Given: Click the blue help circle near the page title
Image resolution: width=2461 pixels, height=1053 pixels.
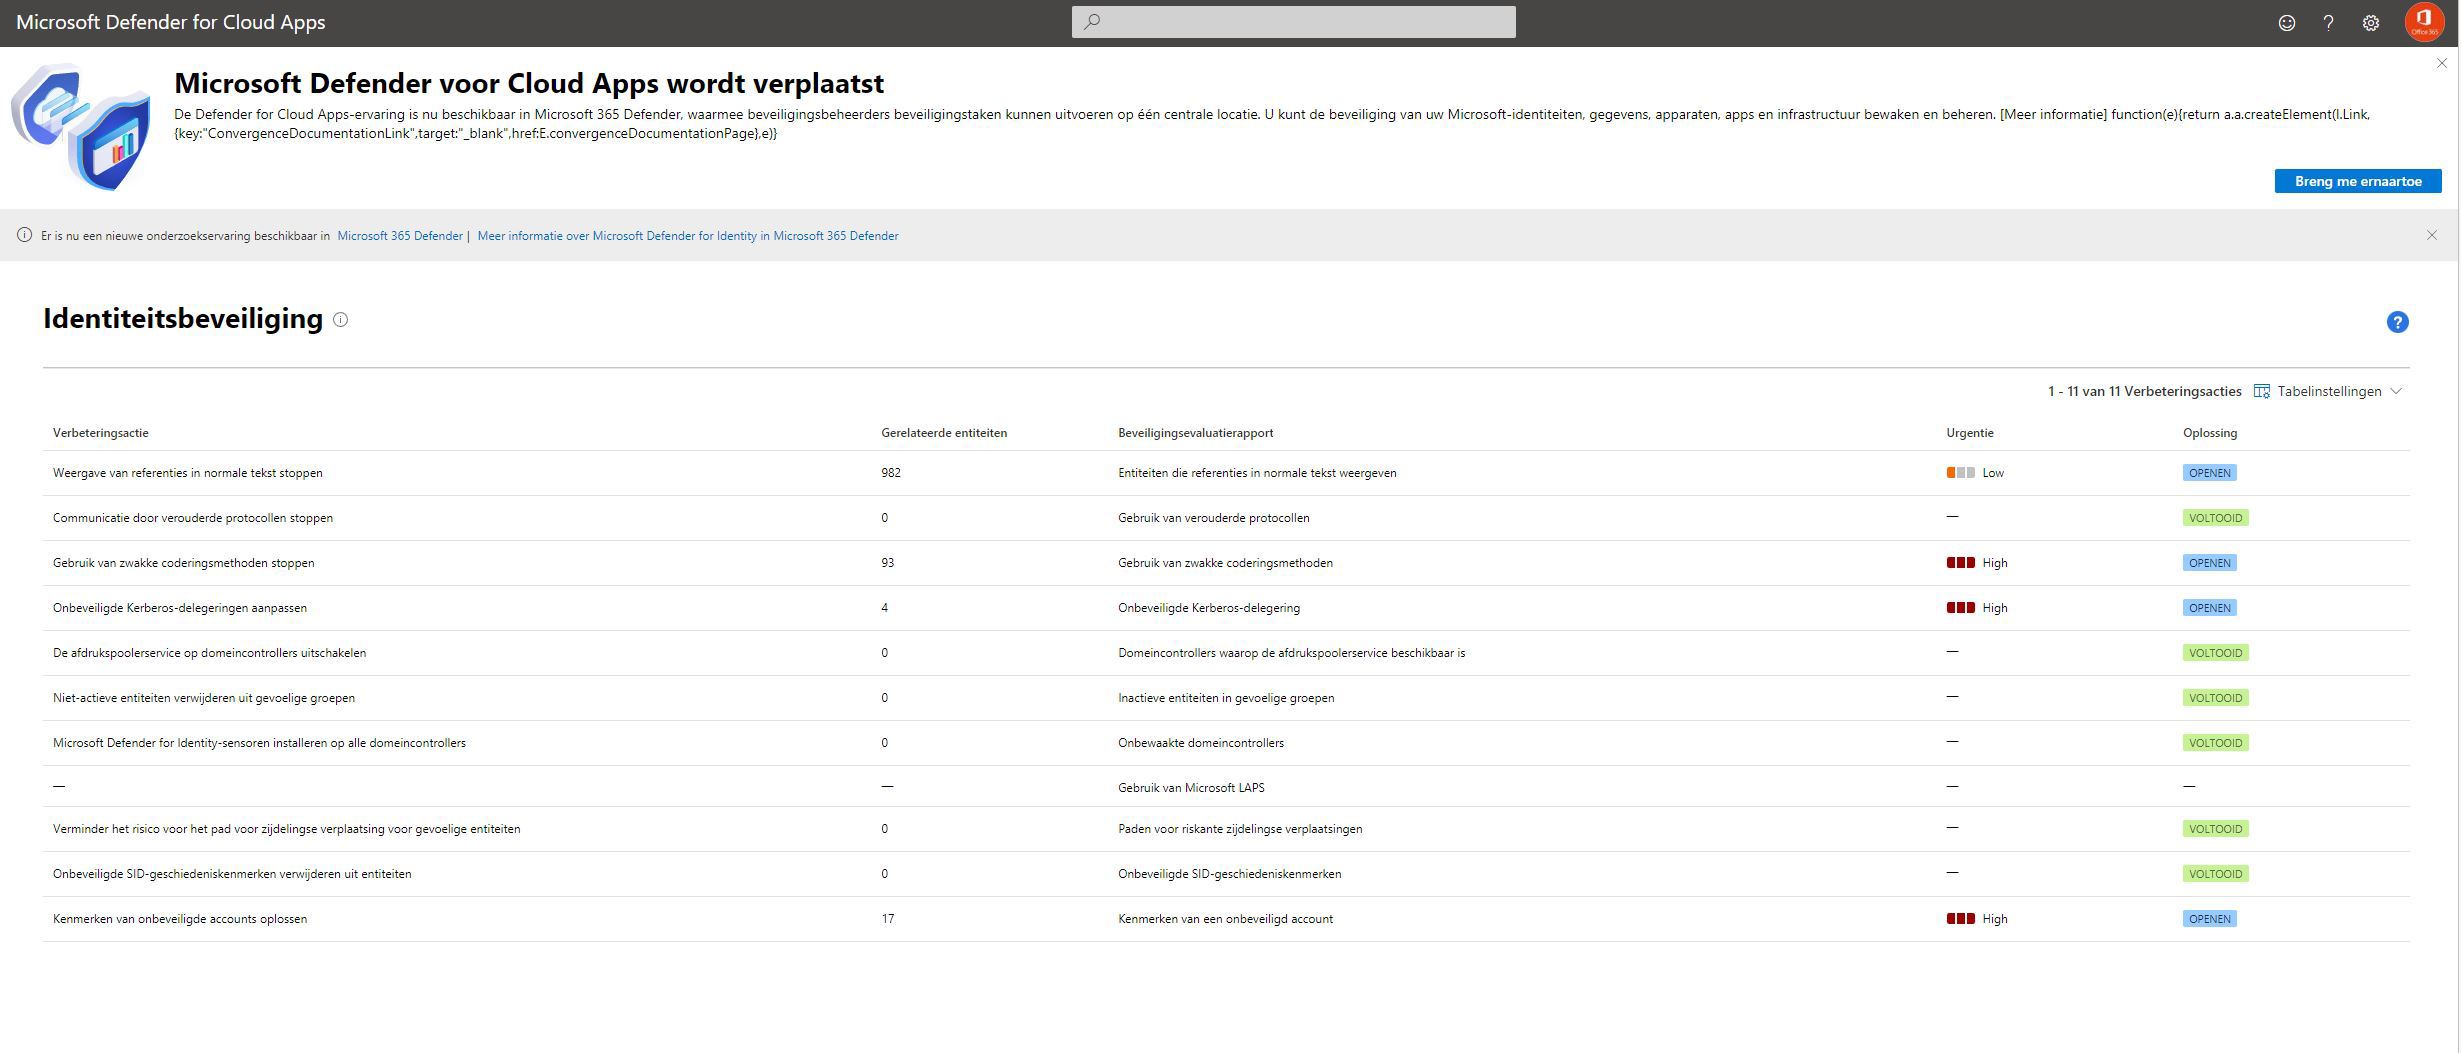Looking at the screenshot, I should tap(2396, 321).
